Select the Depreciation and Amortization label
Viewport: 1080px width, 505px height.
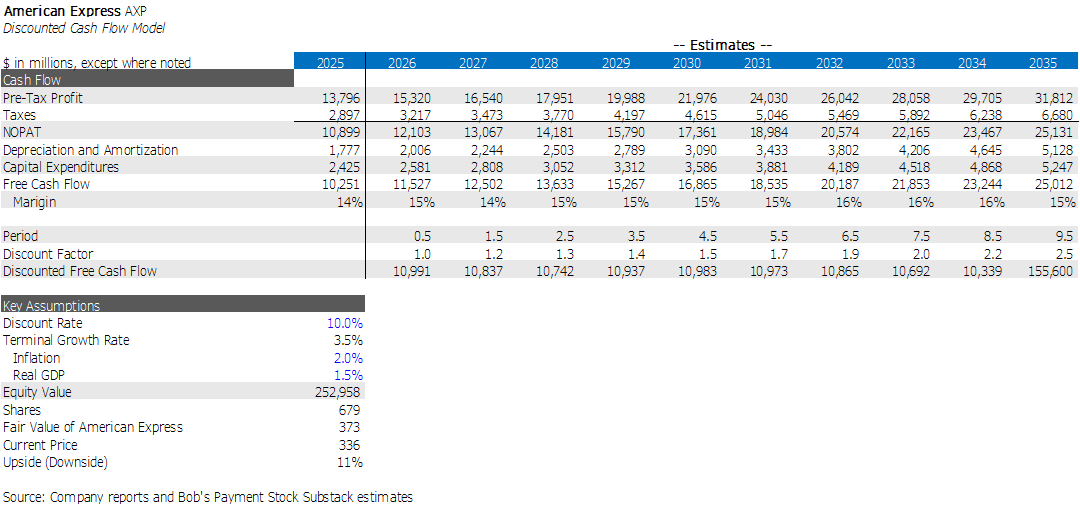click(90, 150)
